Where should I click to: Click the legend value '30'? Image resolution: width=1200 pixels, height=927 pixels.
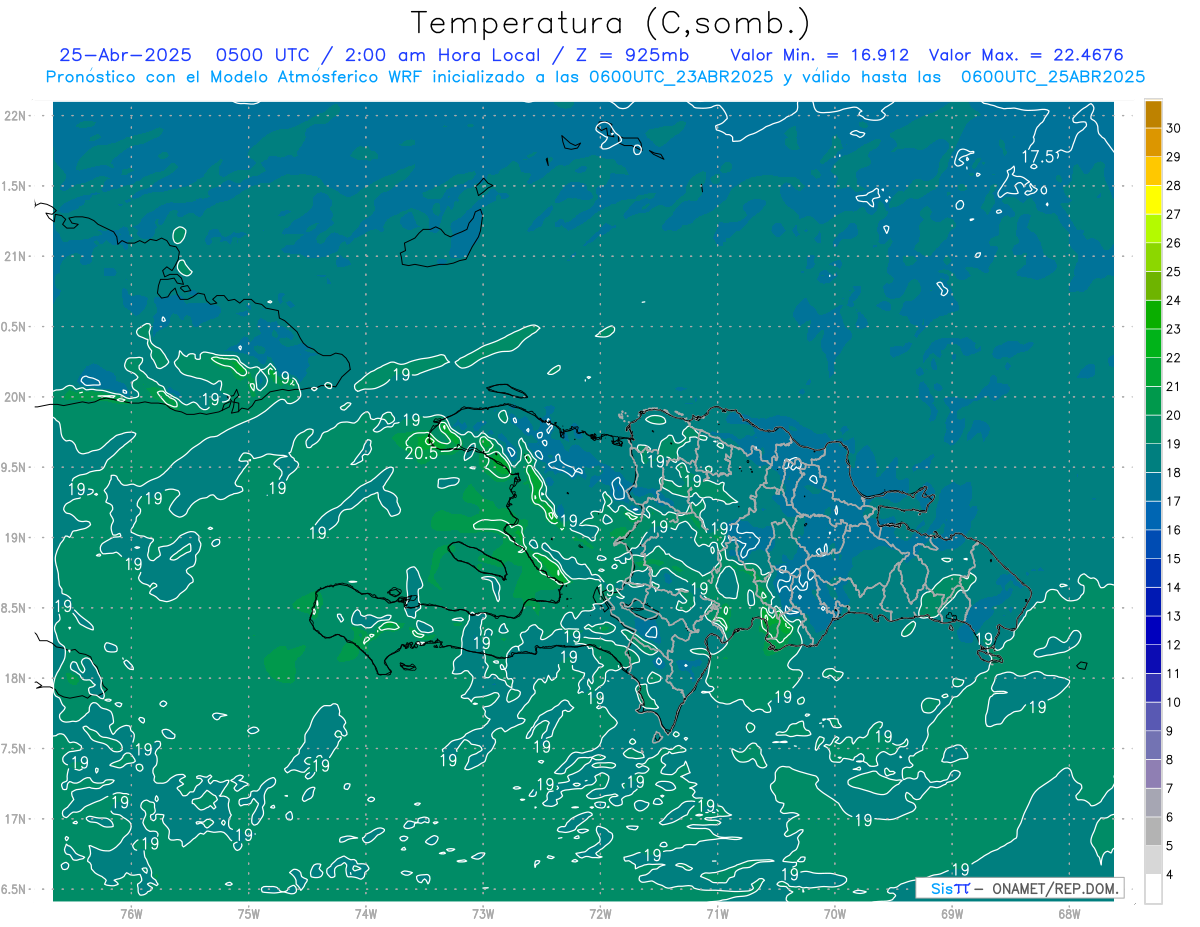pyautogui.click(x=1173, y=128)
